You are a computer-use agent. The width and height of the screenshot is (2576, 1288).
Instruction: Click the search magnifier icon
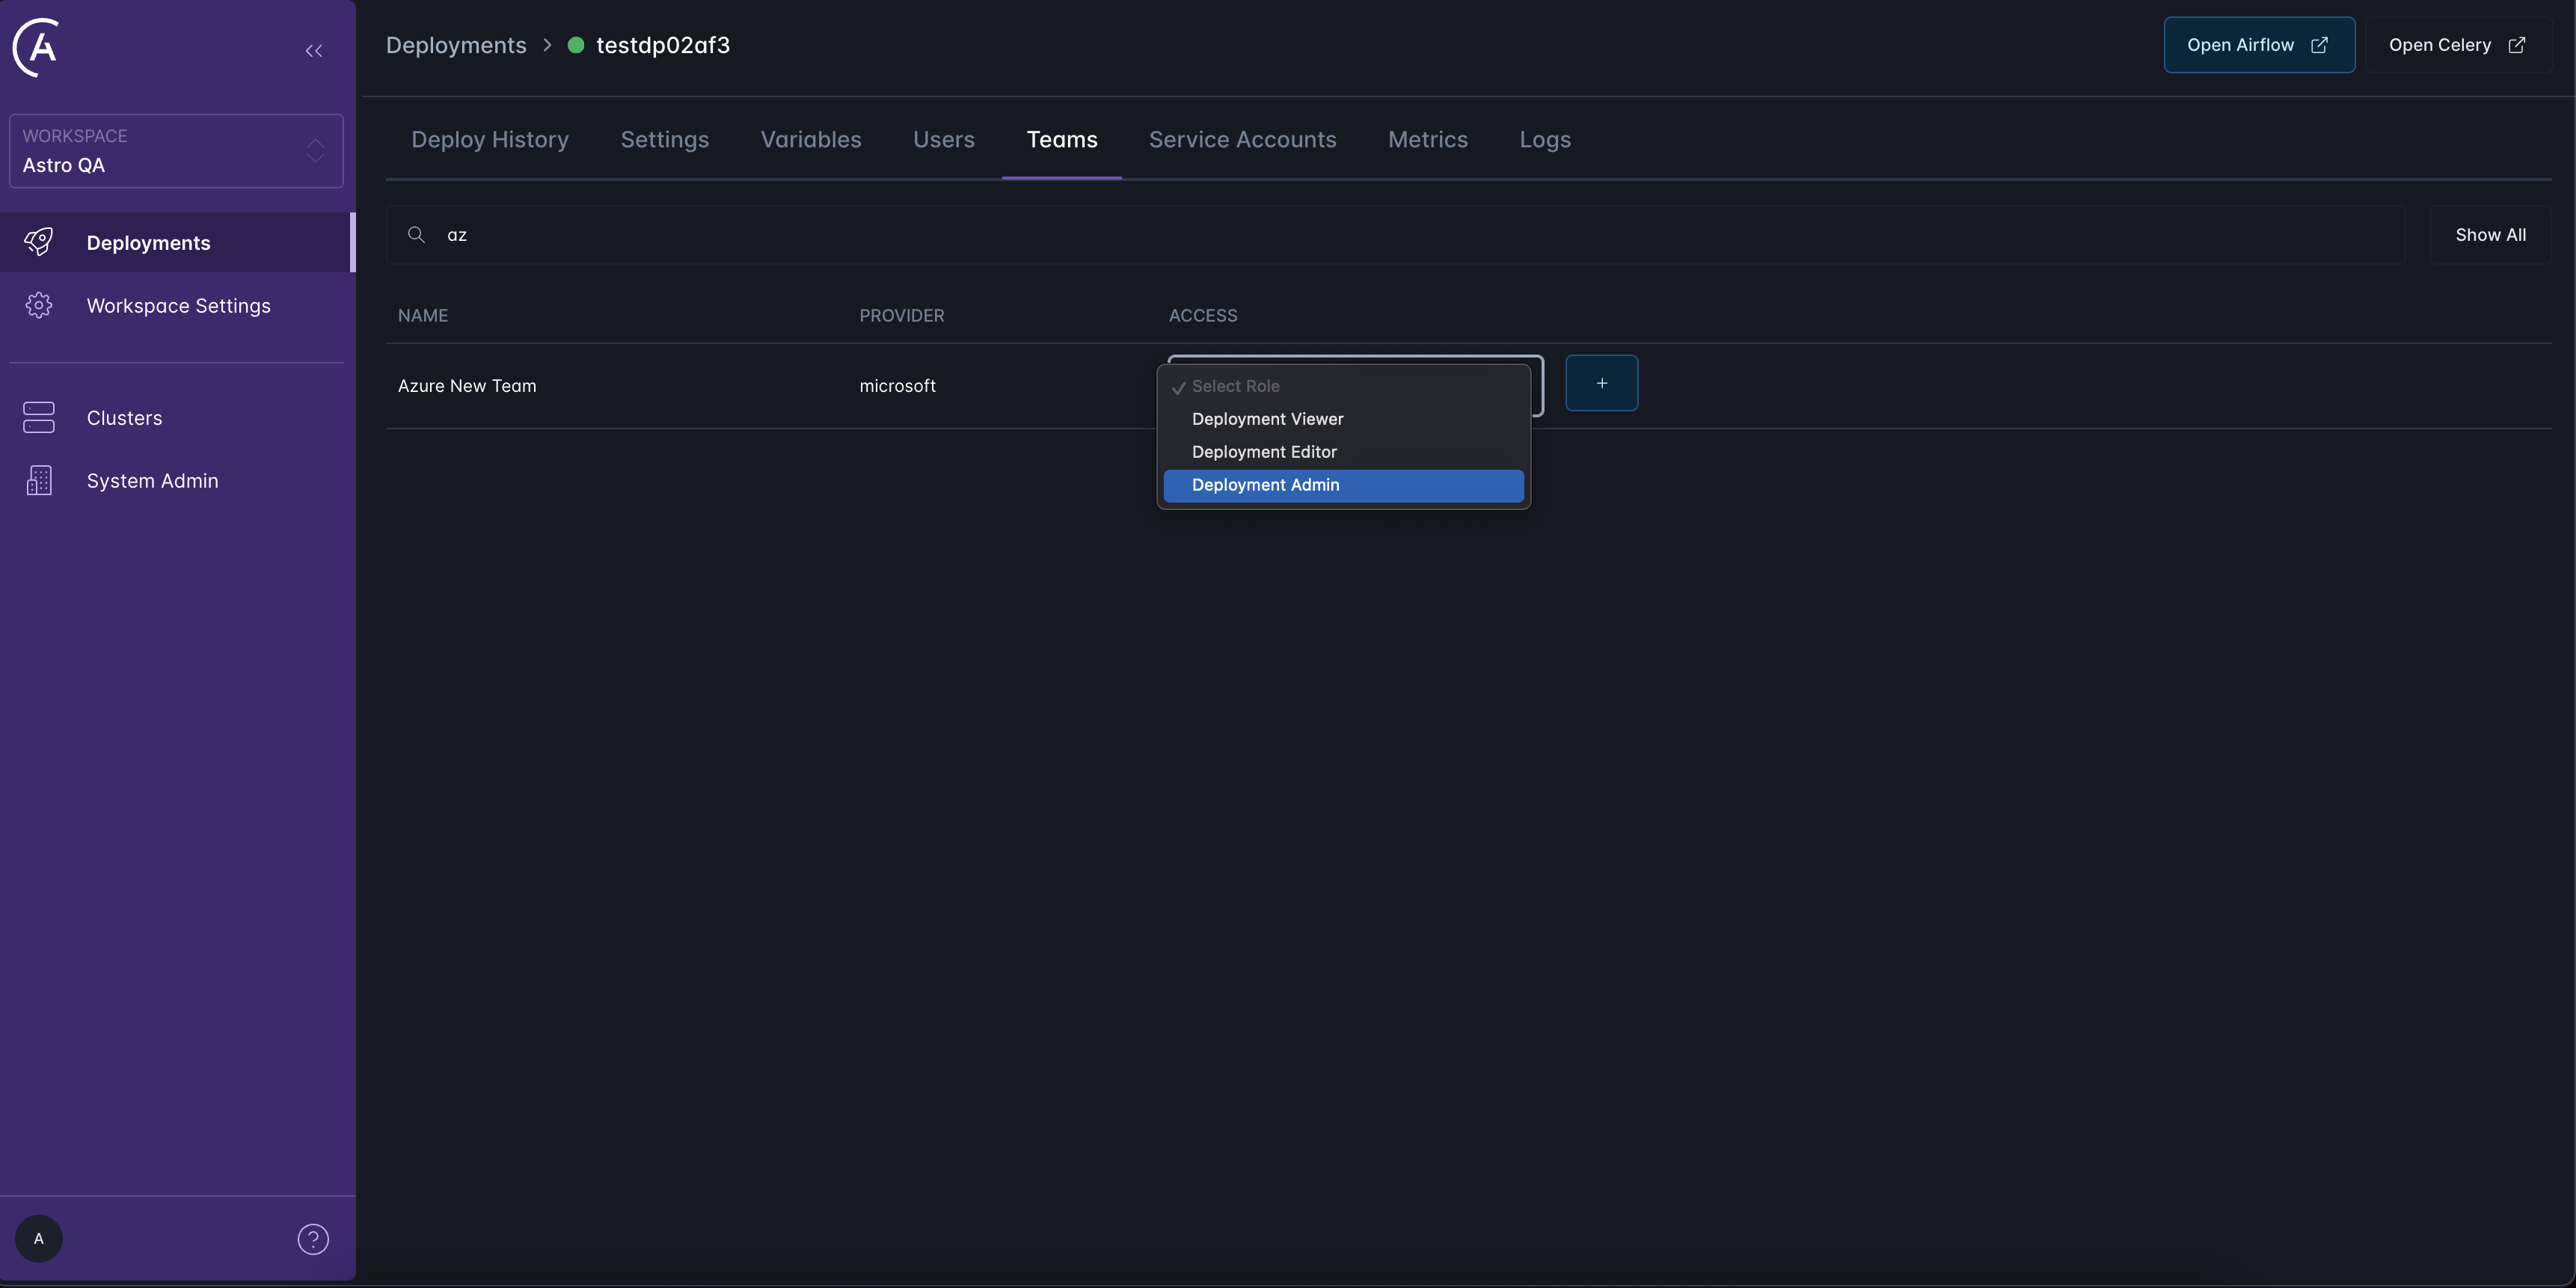pos(417,234)
